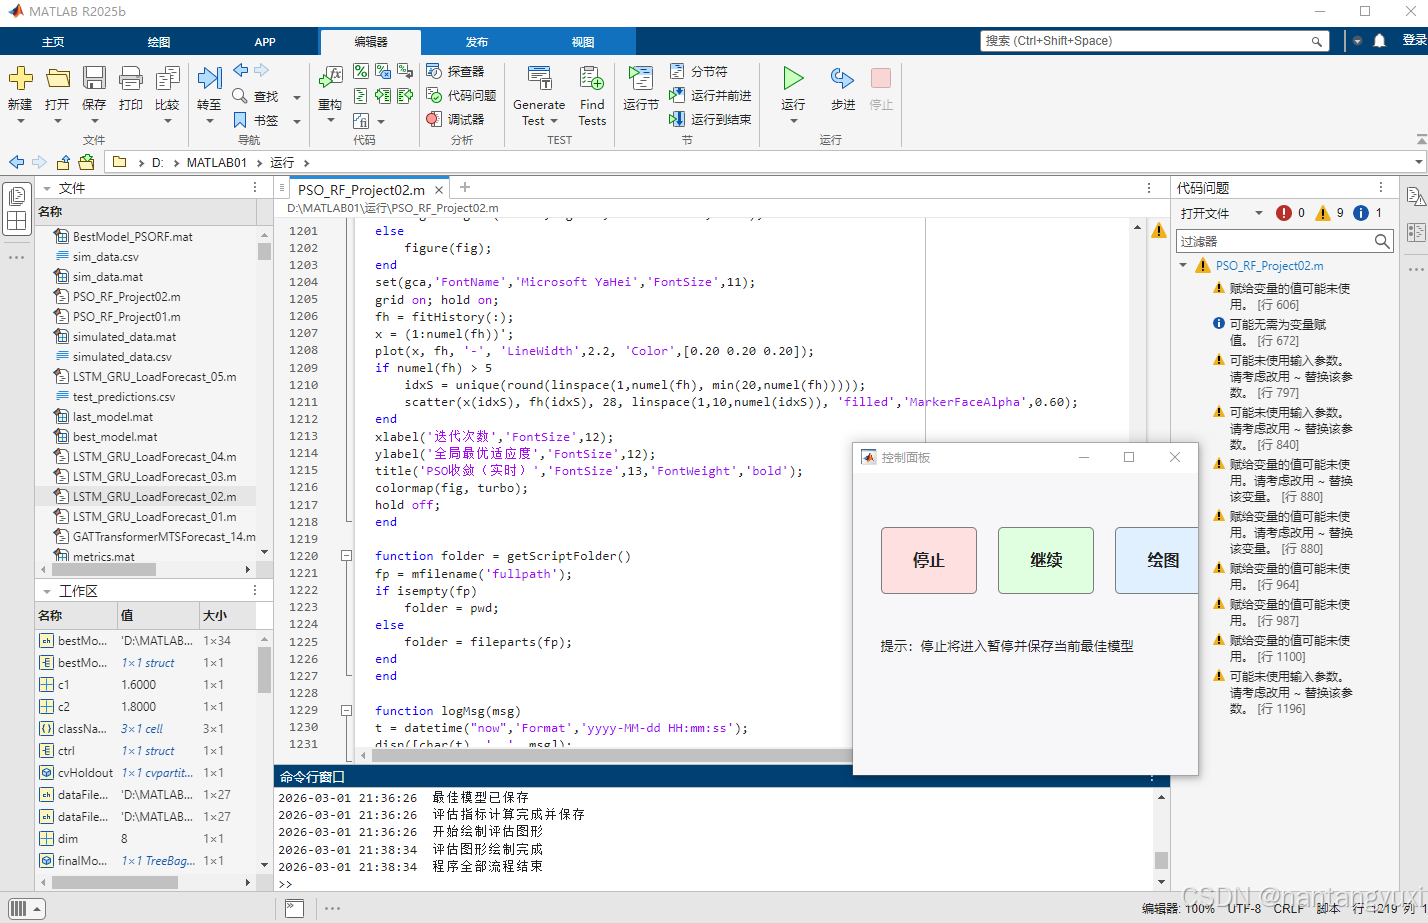The image size is (1428, 923).
Task: Click 继续 button in 控制面板 window
Action: pyautogui.click(x=1046, y=560)
